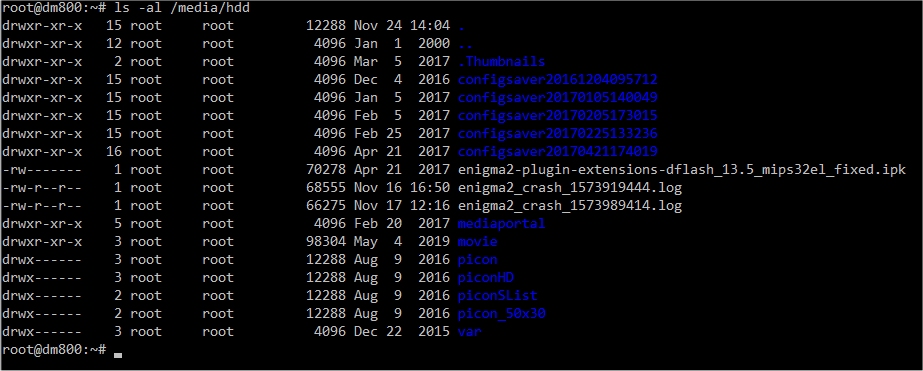Image resolution: width=923 pixels, height=371 pixels.
Task: Select the picon folder name
Action: 477,260
